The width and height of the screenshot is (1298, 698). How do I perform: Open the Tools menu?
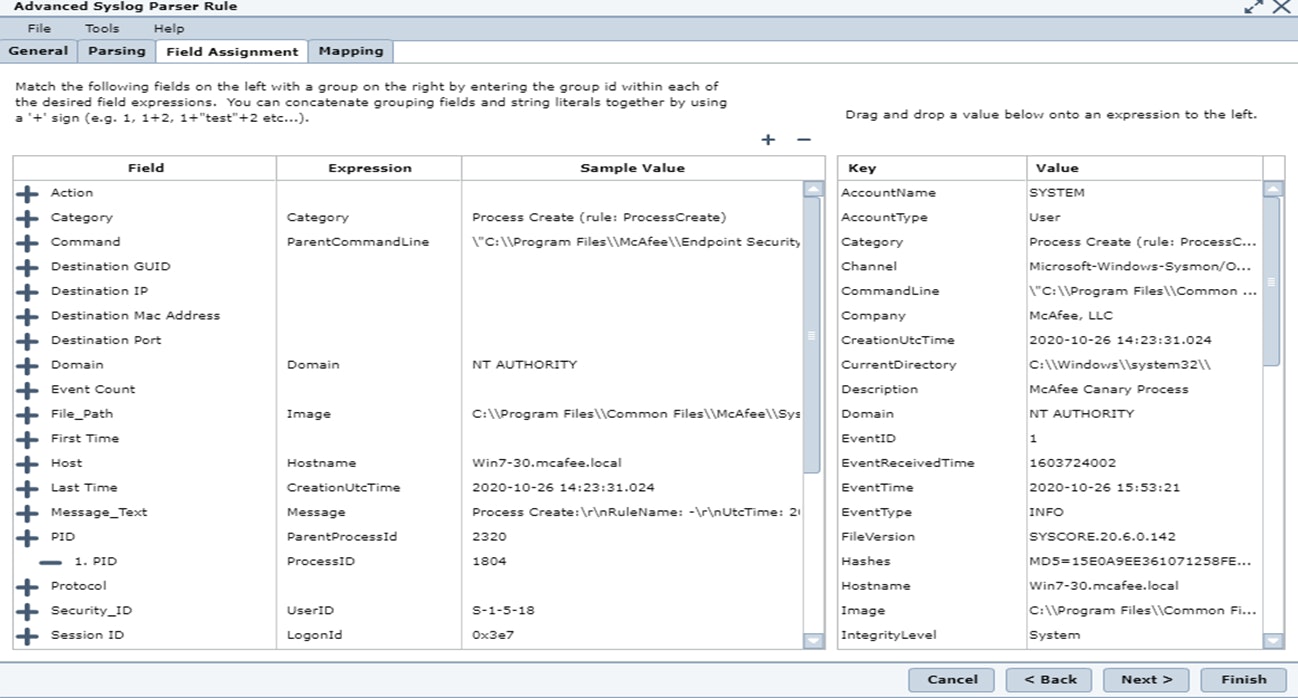(102, 29)
